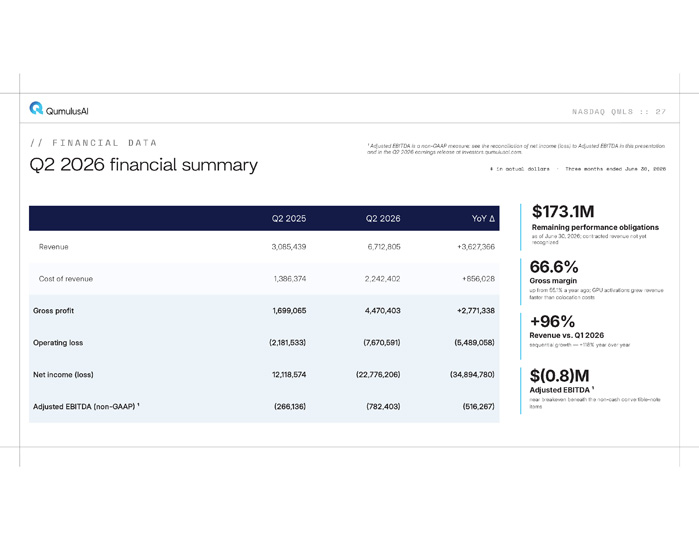Click the Q2 2026 column header
Screen dimensions: 699x540
point(383,218)
